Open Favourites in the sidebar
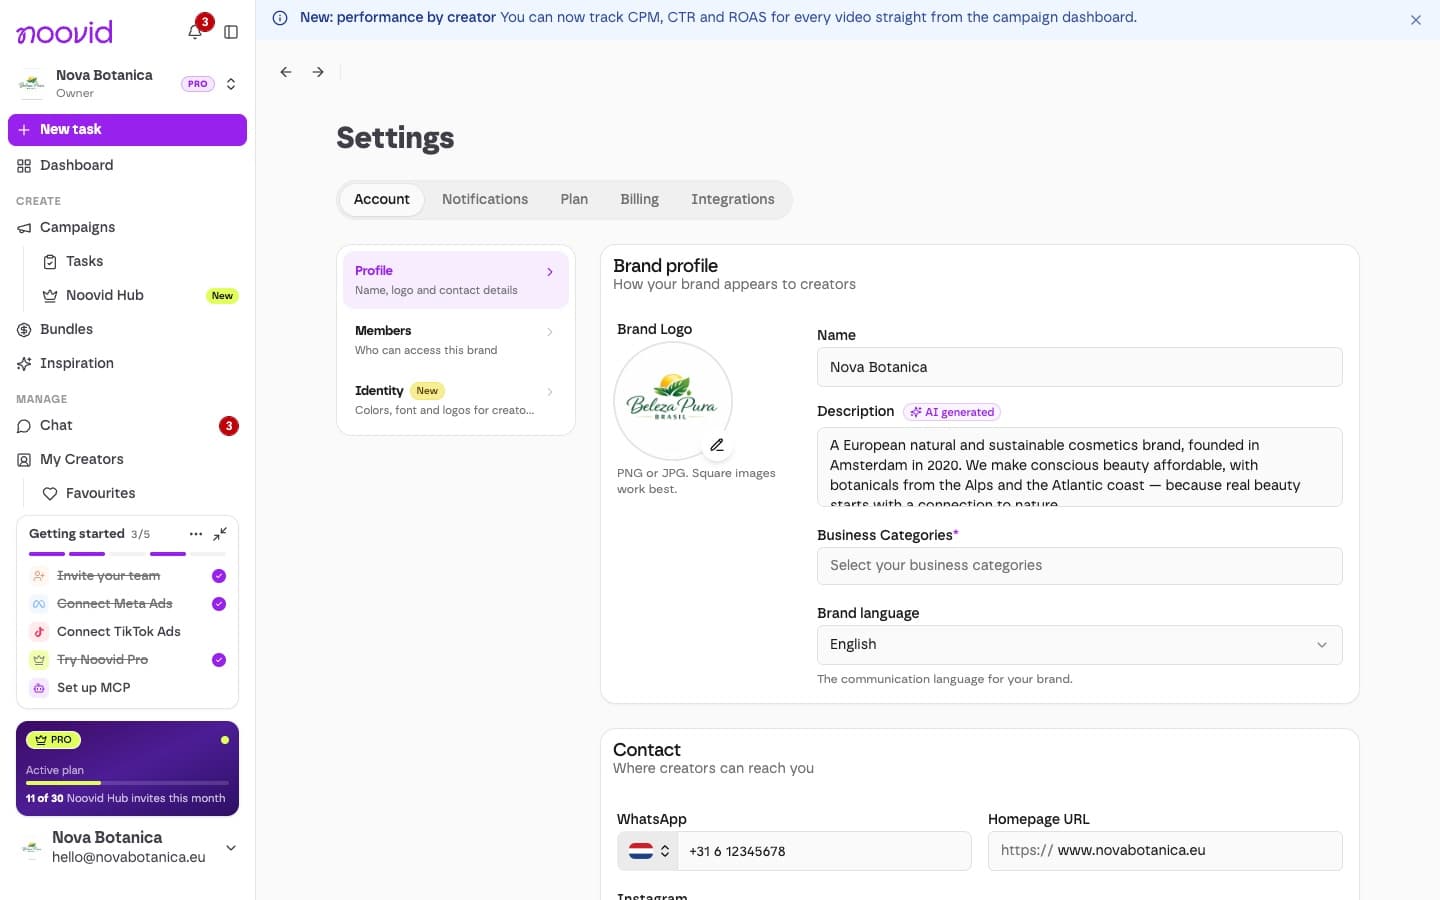 139,494
